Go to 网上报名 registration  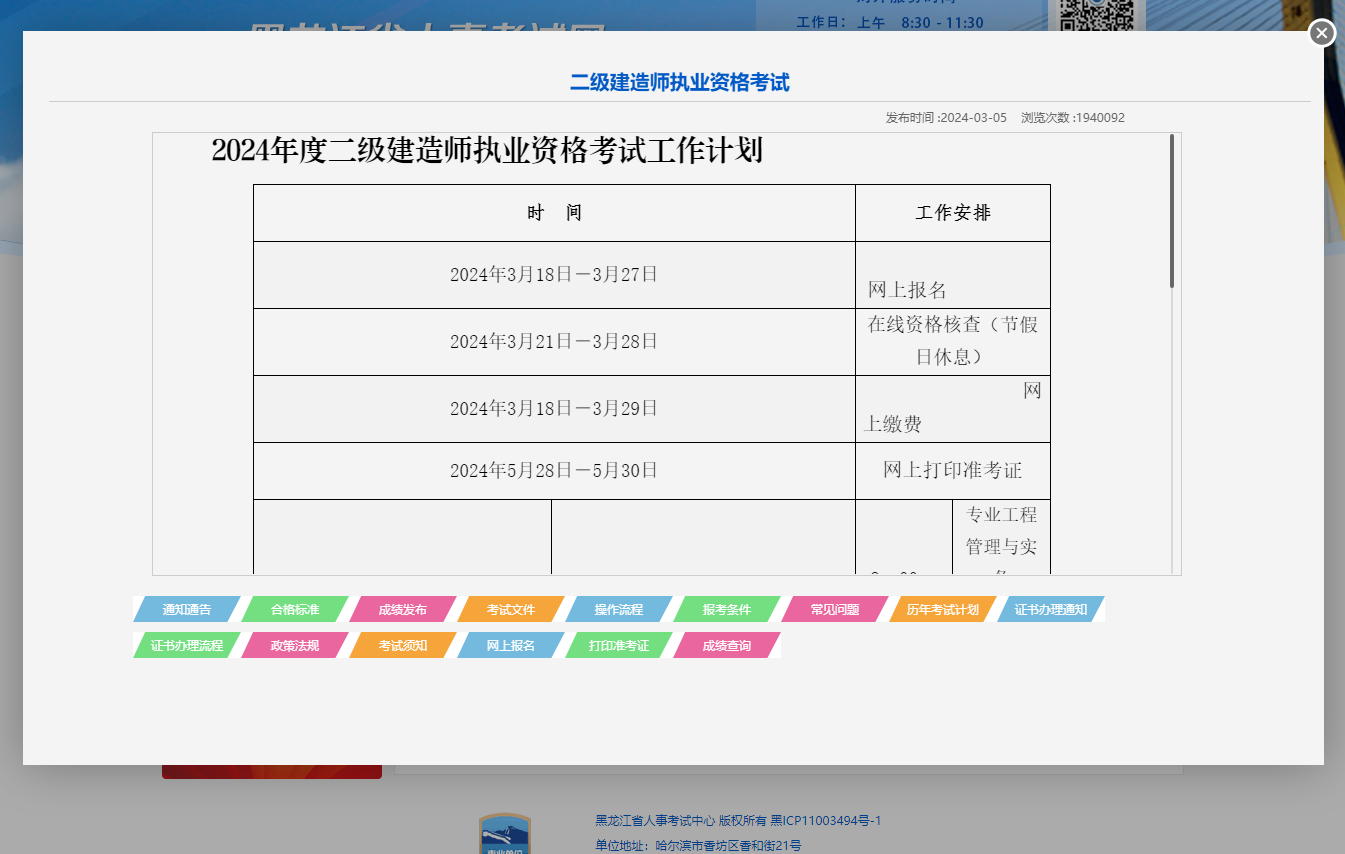tap(512, 645)
